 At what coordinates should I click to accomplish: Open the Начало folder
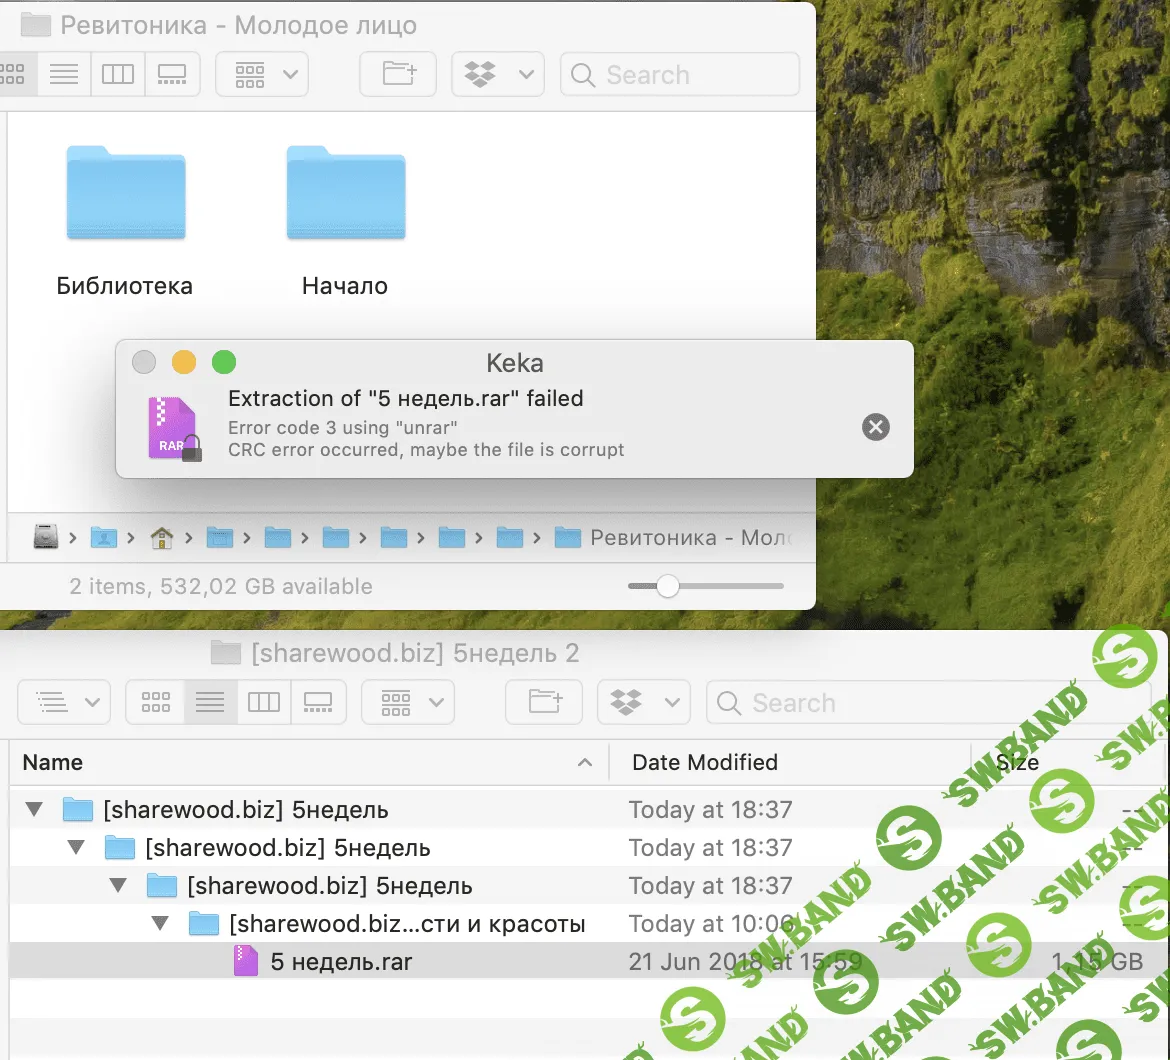345,196
